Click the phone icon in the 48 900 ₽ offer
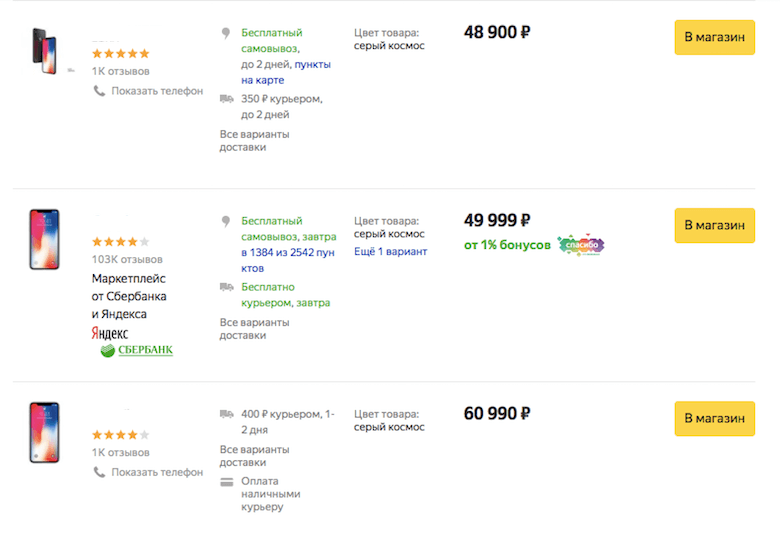The height and width of the screenshot is (536, 780). [x=99, y=91]
